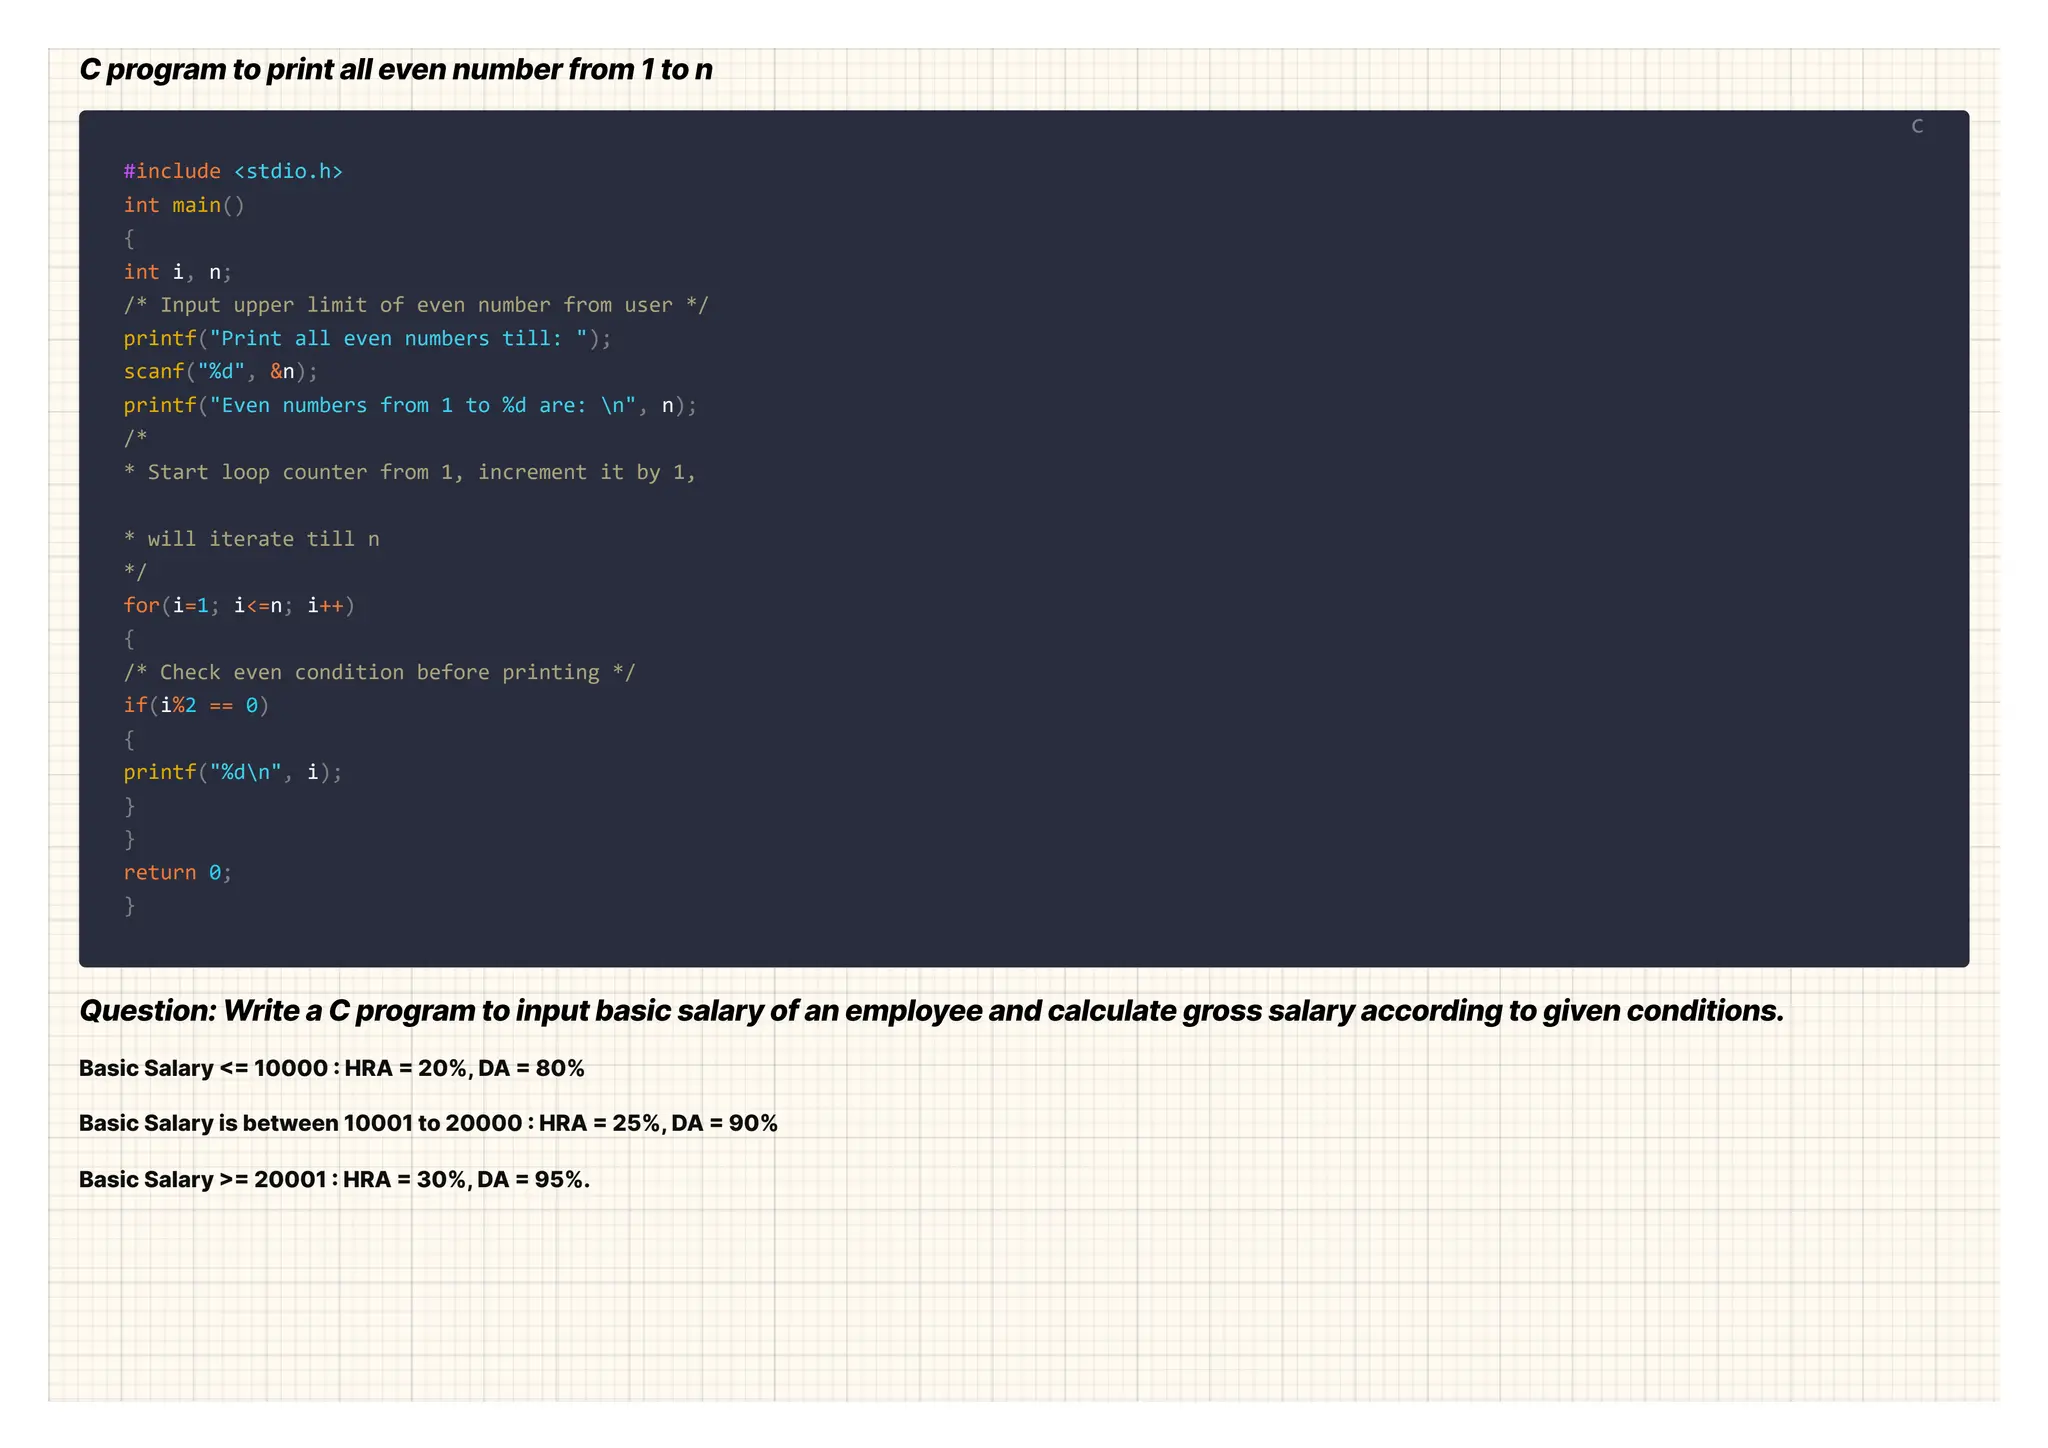
Task: Click the 'C' language label on code block
Action: 1917,126
